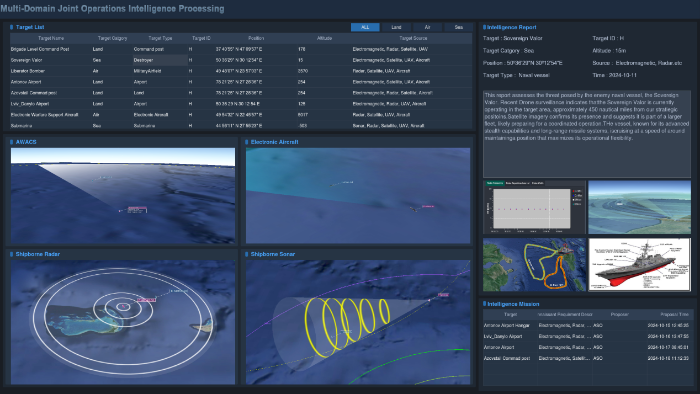This screenshot has height=394, width=700.
Task: Click into the intelligence report text area
Action: click(587, 134)
